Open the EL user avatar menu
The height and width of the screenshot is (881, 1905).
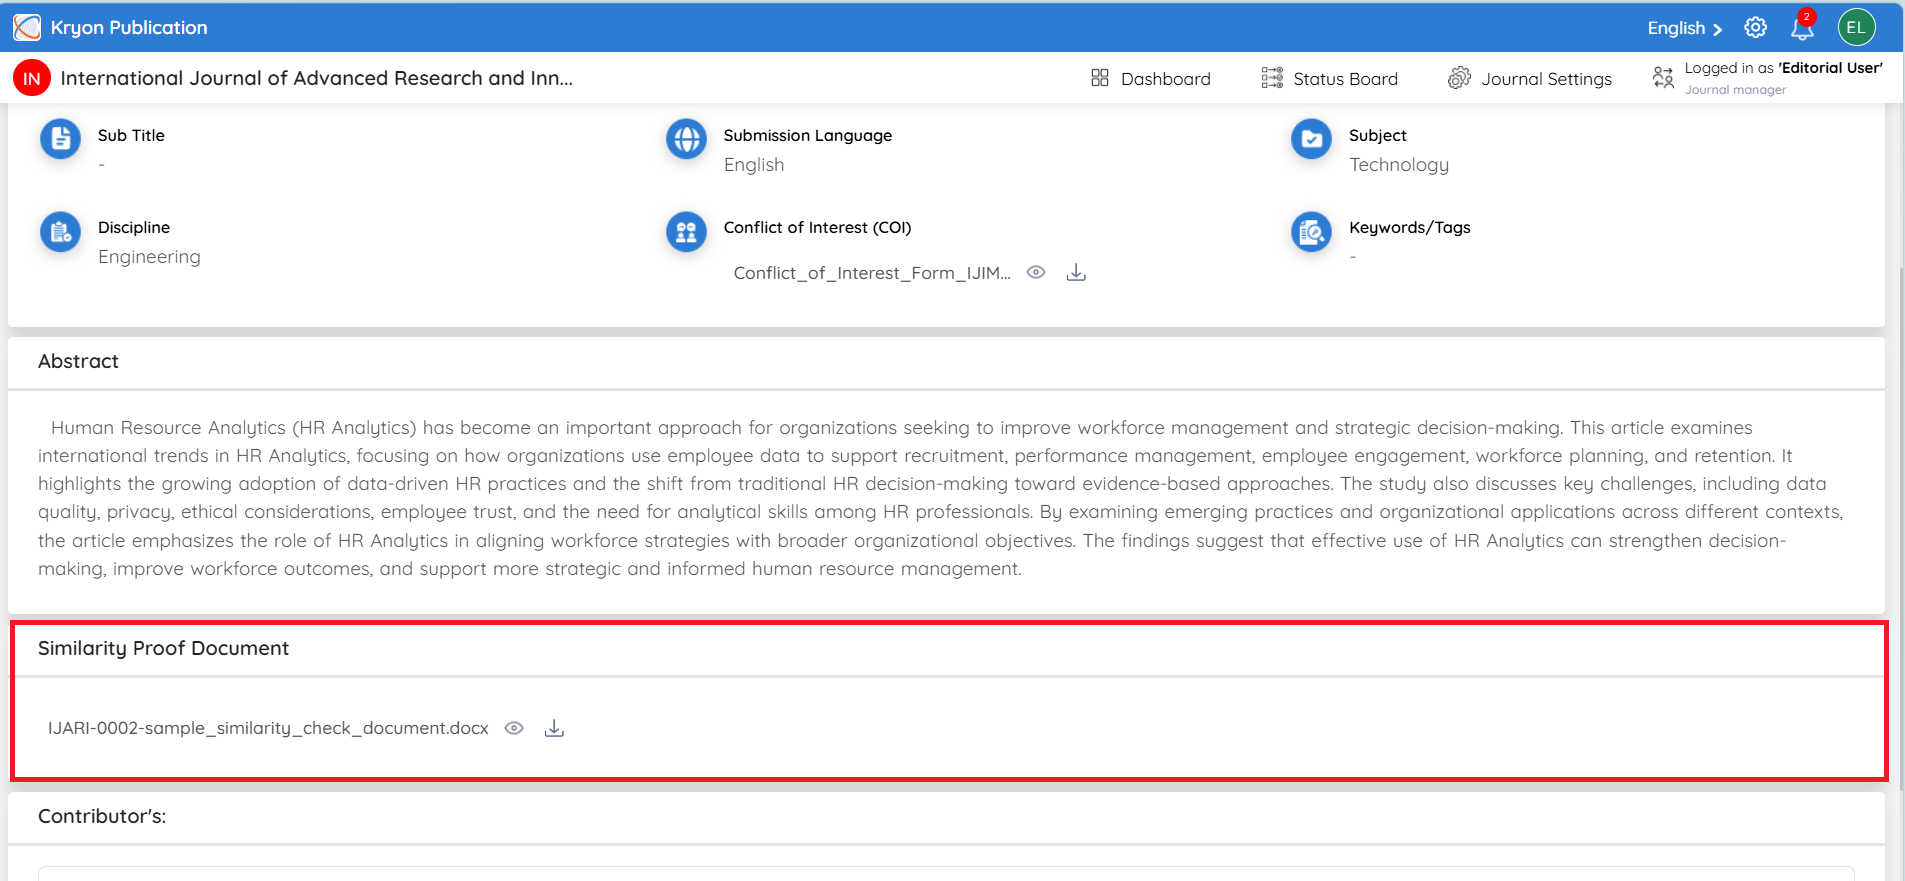pyautogui.click(x=1856, y=27)
